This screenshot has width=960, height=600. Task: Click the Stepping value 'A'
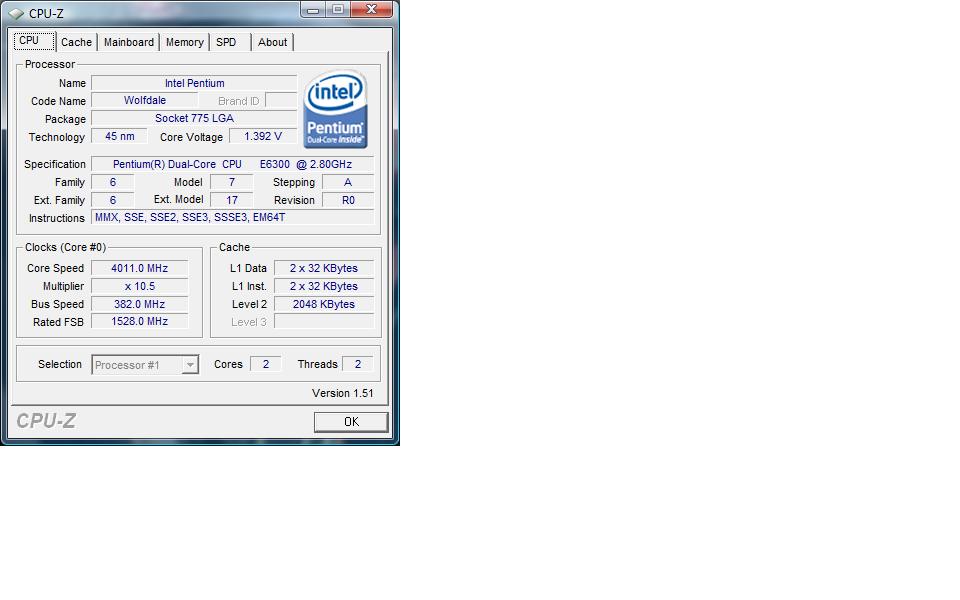click(x=348, y=182)
